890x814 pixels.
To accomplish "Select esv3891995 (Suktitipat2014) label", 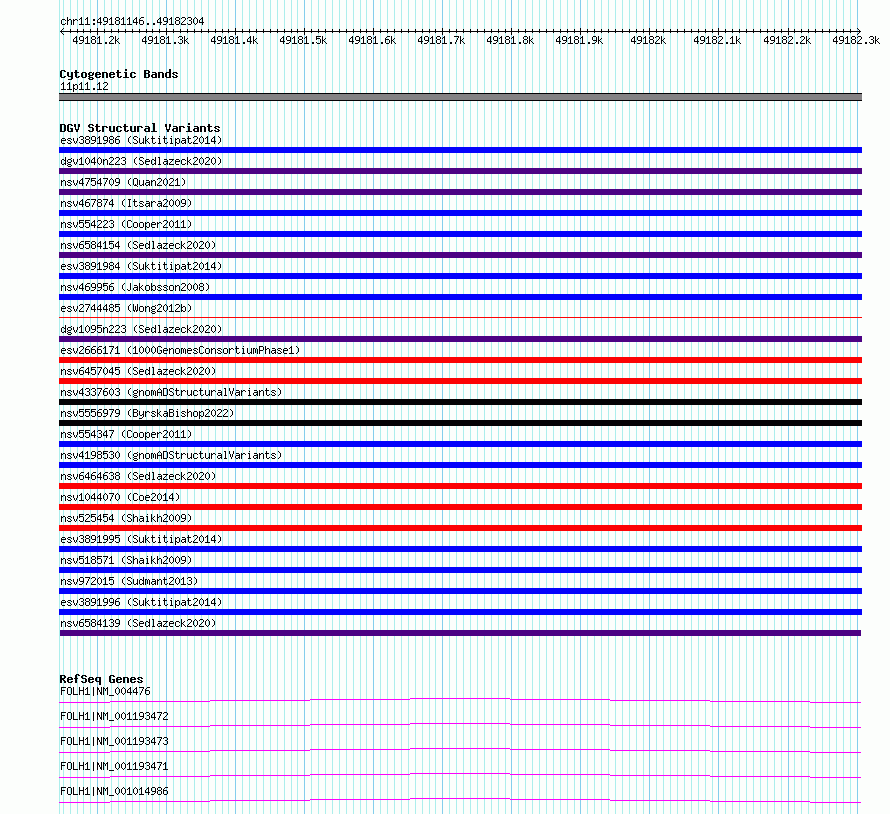I will (141, 539).
